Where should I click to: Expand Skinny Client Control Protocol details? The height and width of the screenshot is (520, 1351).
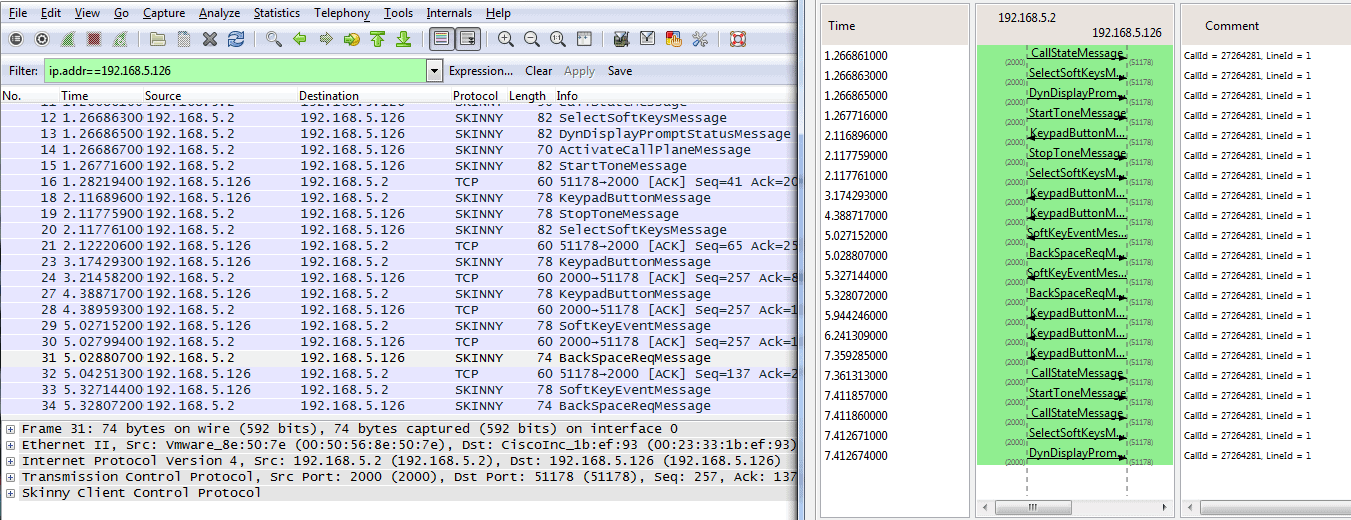coord(10,493)
